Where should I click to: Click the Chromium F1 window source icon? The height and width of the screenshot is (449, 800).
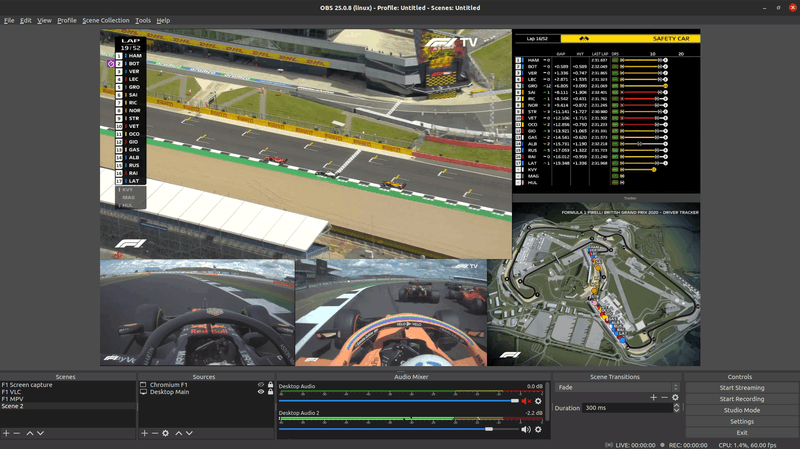[x=143, y=385]
